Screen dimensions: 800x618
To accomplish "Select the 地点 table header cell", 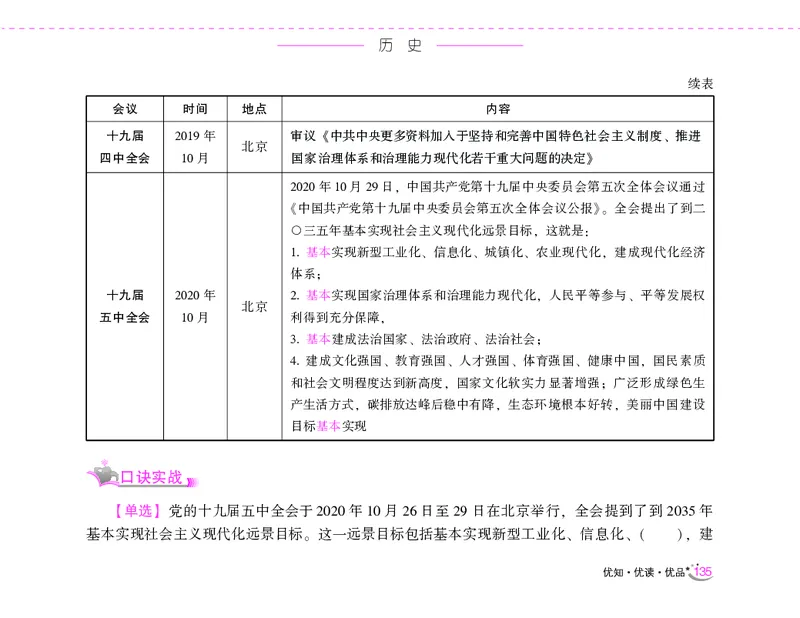I will click(254, 110).
